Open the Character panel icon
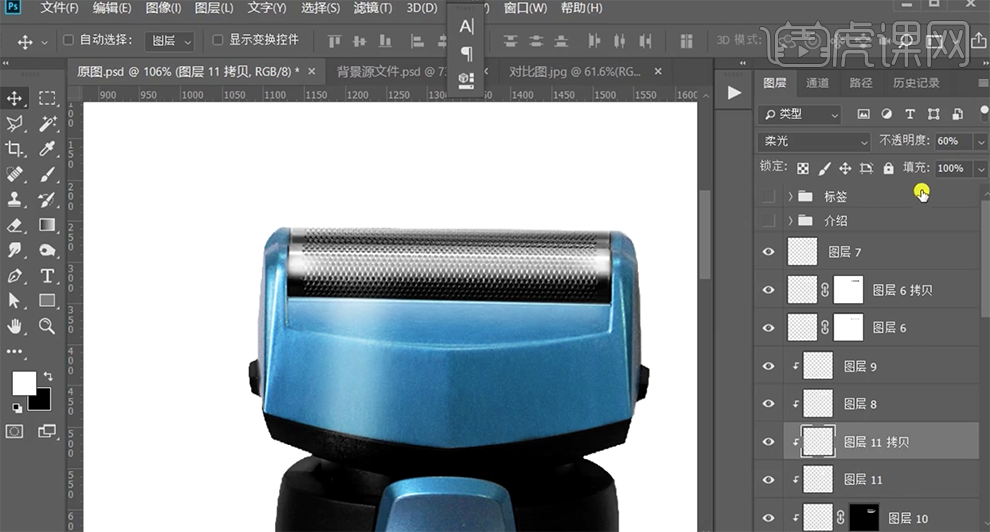 point(466,27)
